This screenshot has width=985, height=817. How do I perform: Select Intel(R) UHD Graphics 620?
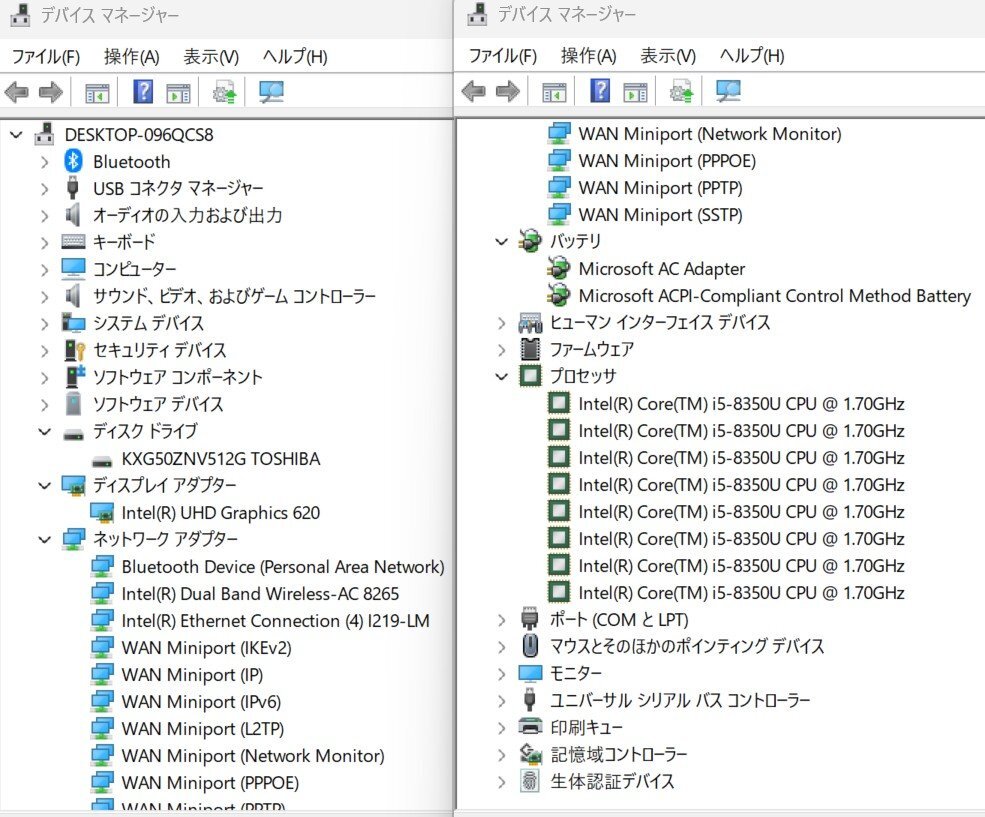click(x=221, y=513)
